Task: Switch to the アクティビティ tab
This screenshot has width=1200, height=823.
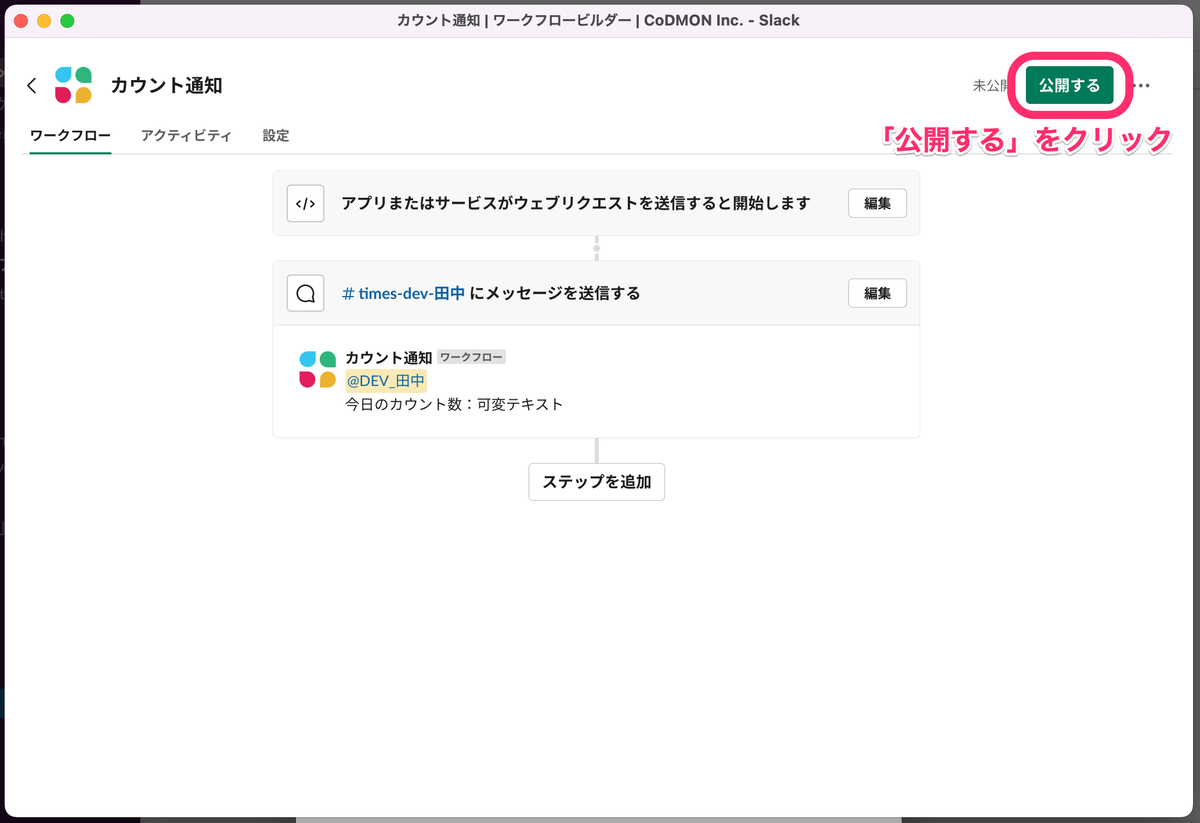Action: point(187,135)
